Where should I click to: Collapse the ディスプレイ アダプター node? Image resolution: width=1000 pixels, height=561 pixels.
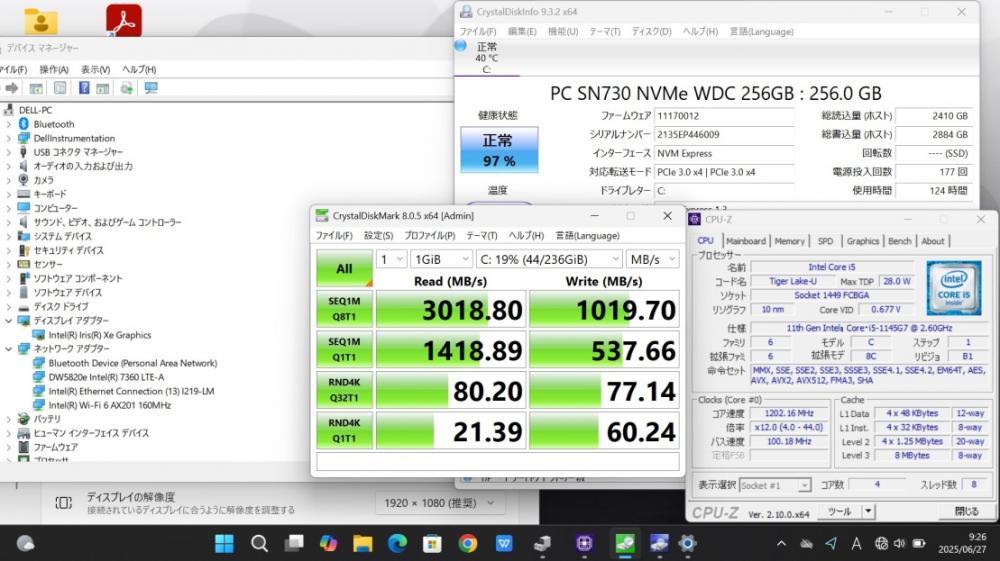8,321
